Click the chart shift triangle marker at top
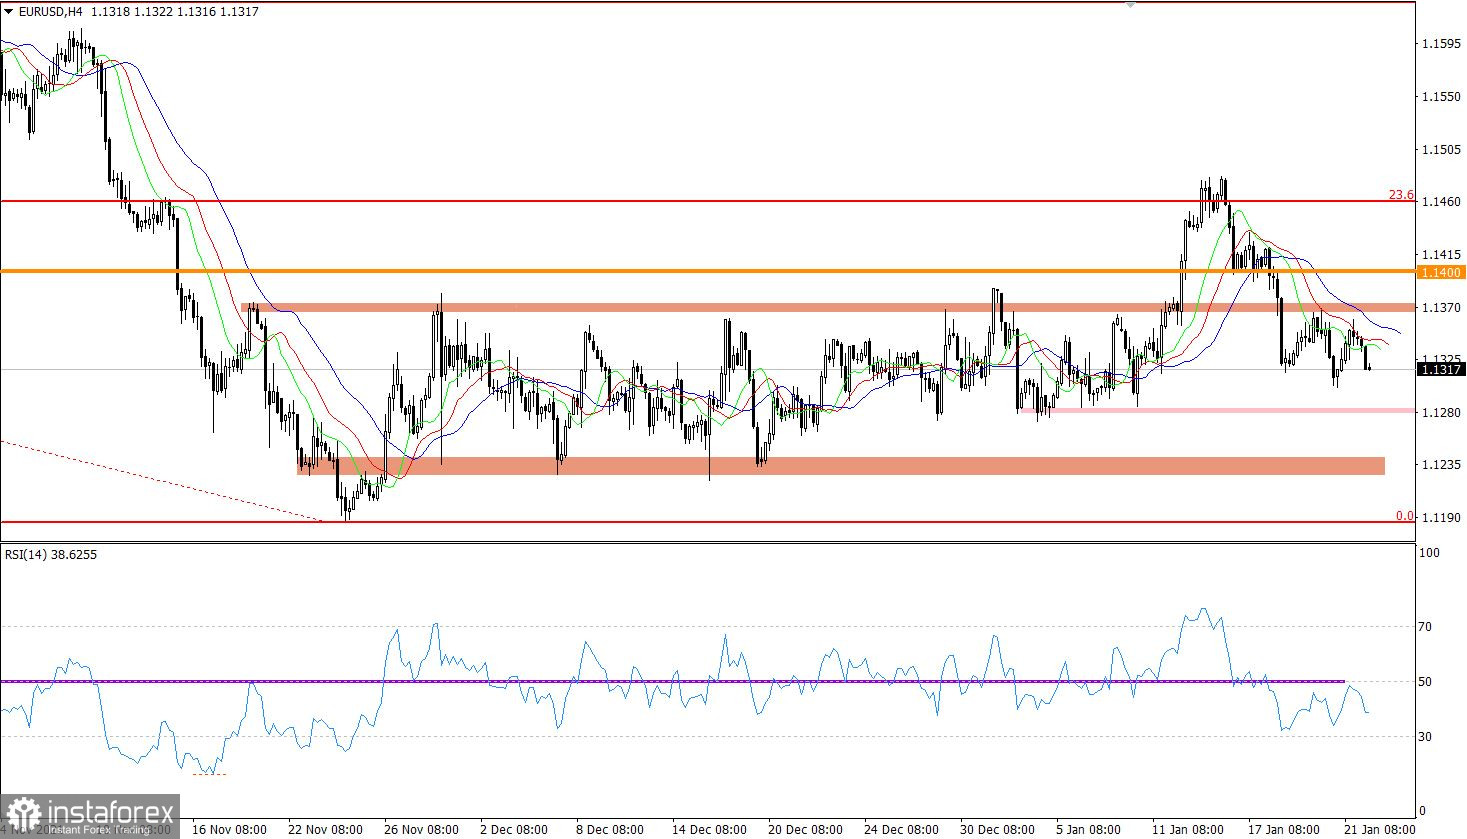The height and width of the screenshot is (839, 1467). click(1130, 5)
